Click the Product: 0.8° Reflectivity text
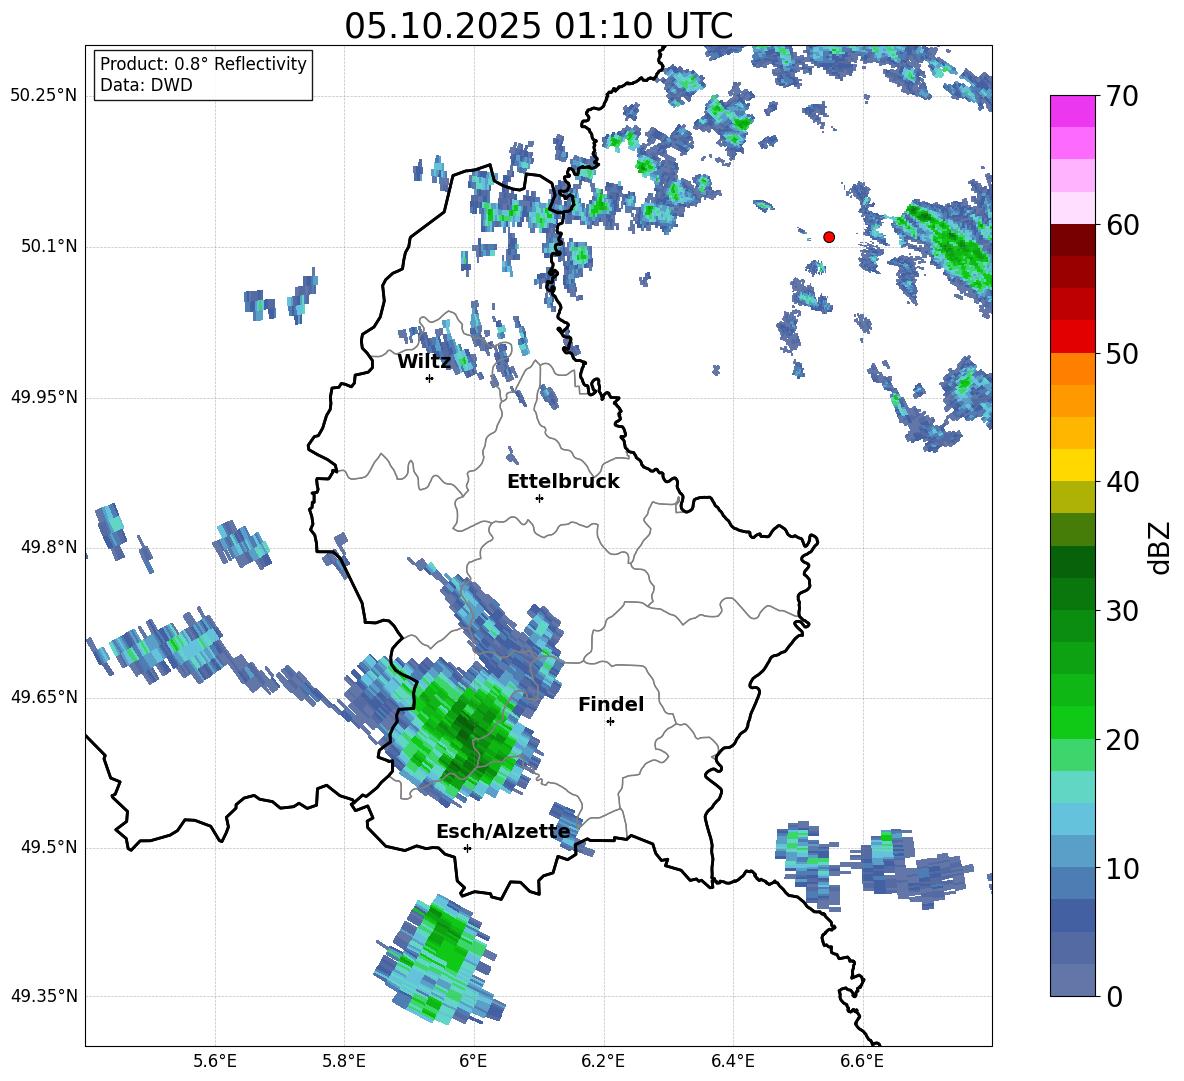This screenshot has height=1081, width=1184. tap(203, 63)
